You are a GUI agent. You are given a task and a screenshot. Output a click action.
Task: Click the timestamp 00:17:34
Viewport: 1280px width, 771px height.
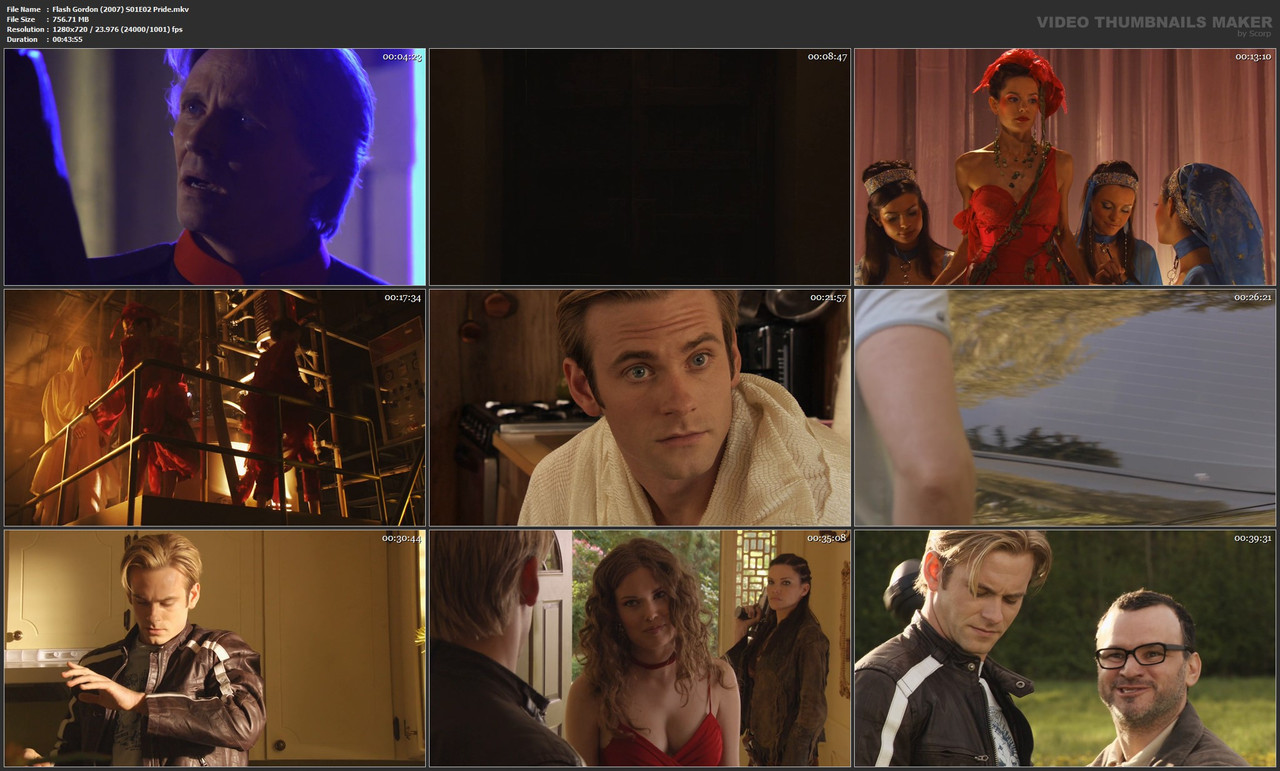402,297
